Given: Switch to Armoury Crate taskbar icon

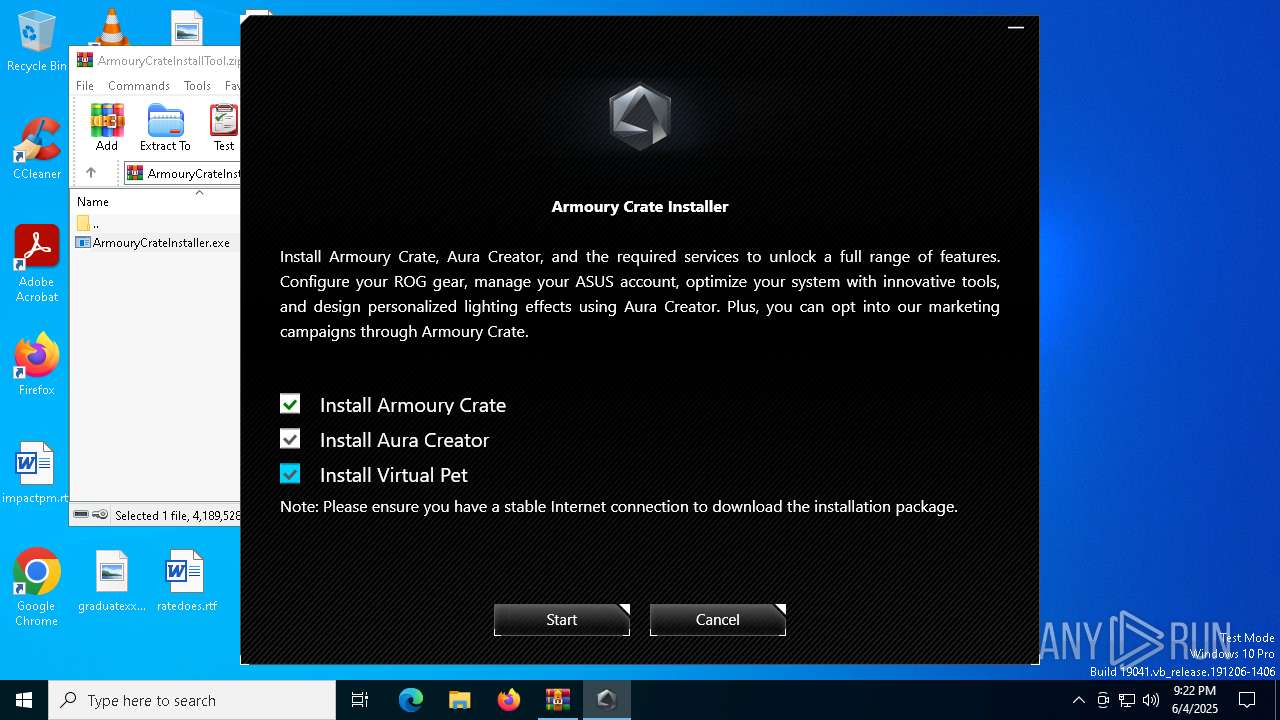Looking at the screenshot, I should coord(606,700).
